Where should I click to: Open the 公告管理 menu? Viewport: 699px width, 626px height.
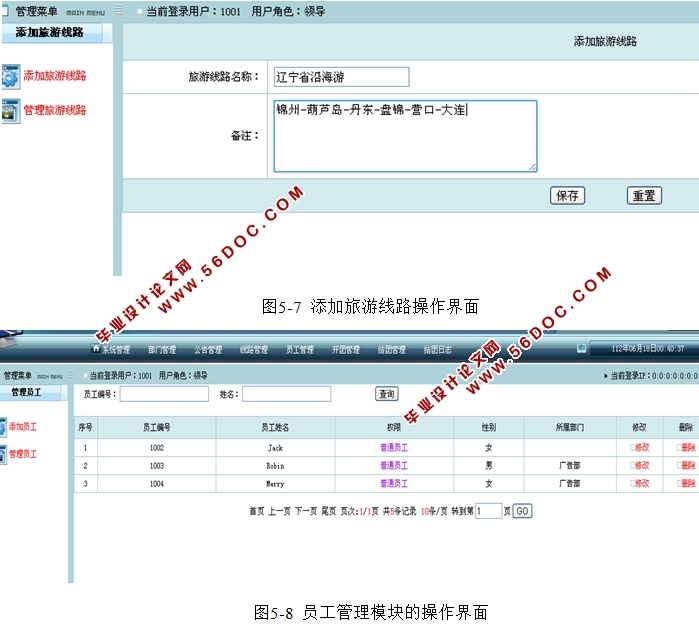[208, 350]
